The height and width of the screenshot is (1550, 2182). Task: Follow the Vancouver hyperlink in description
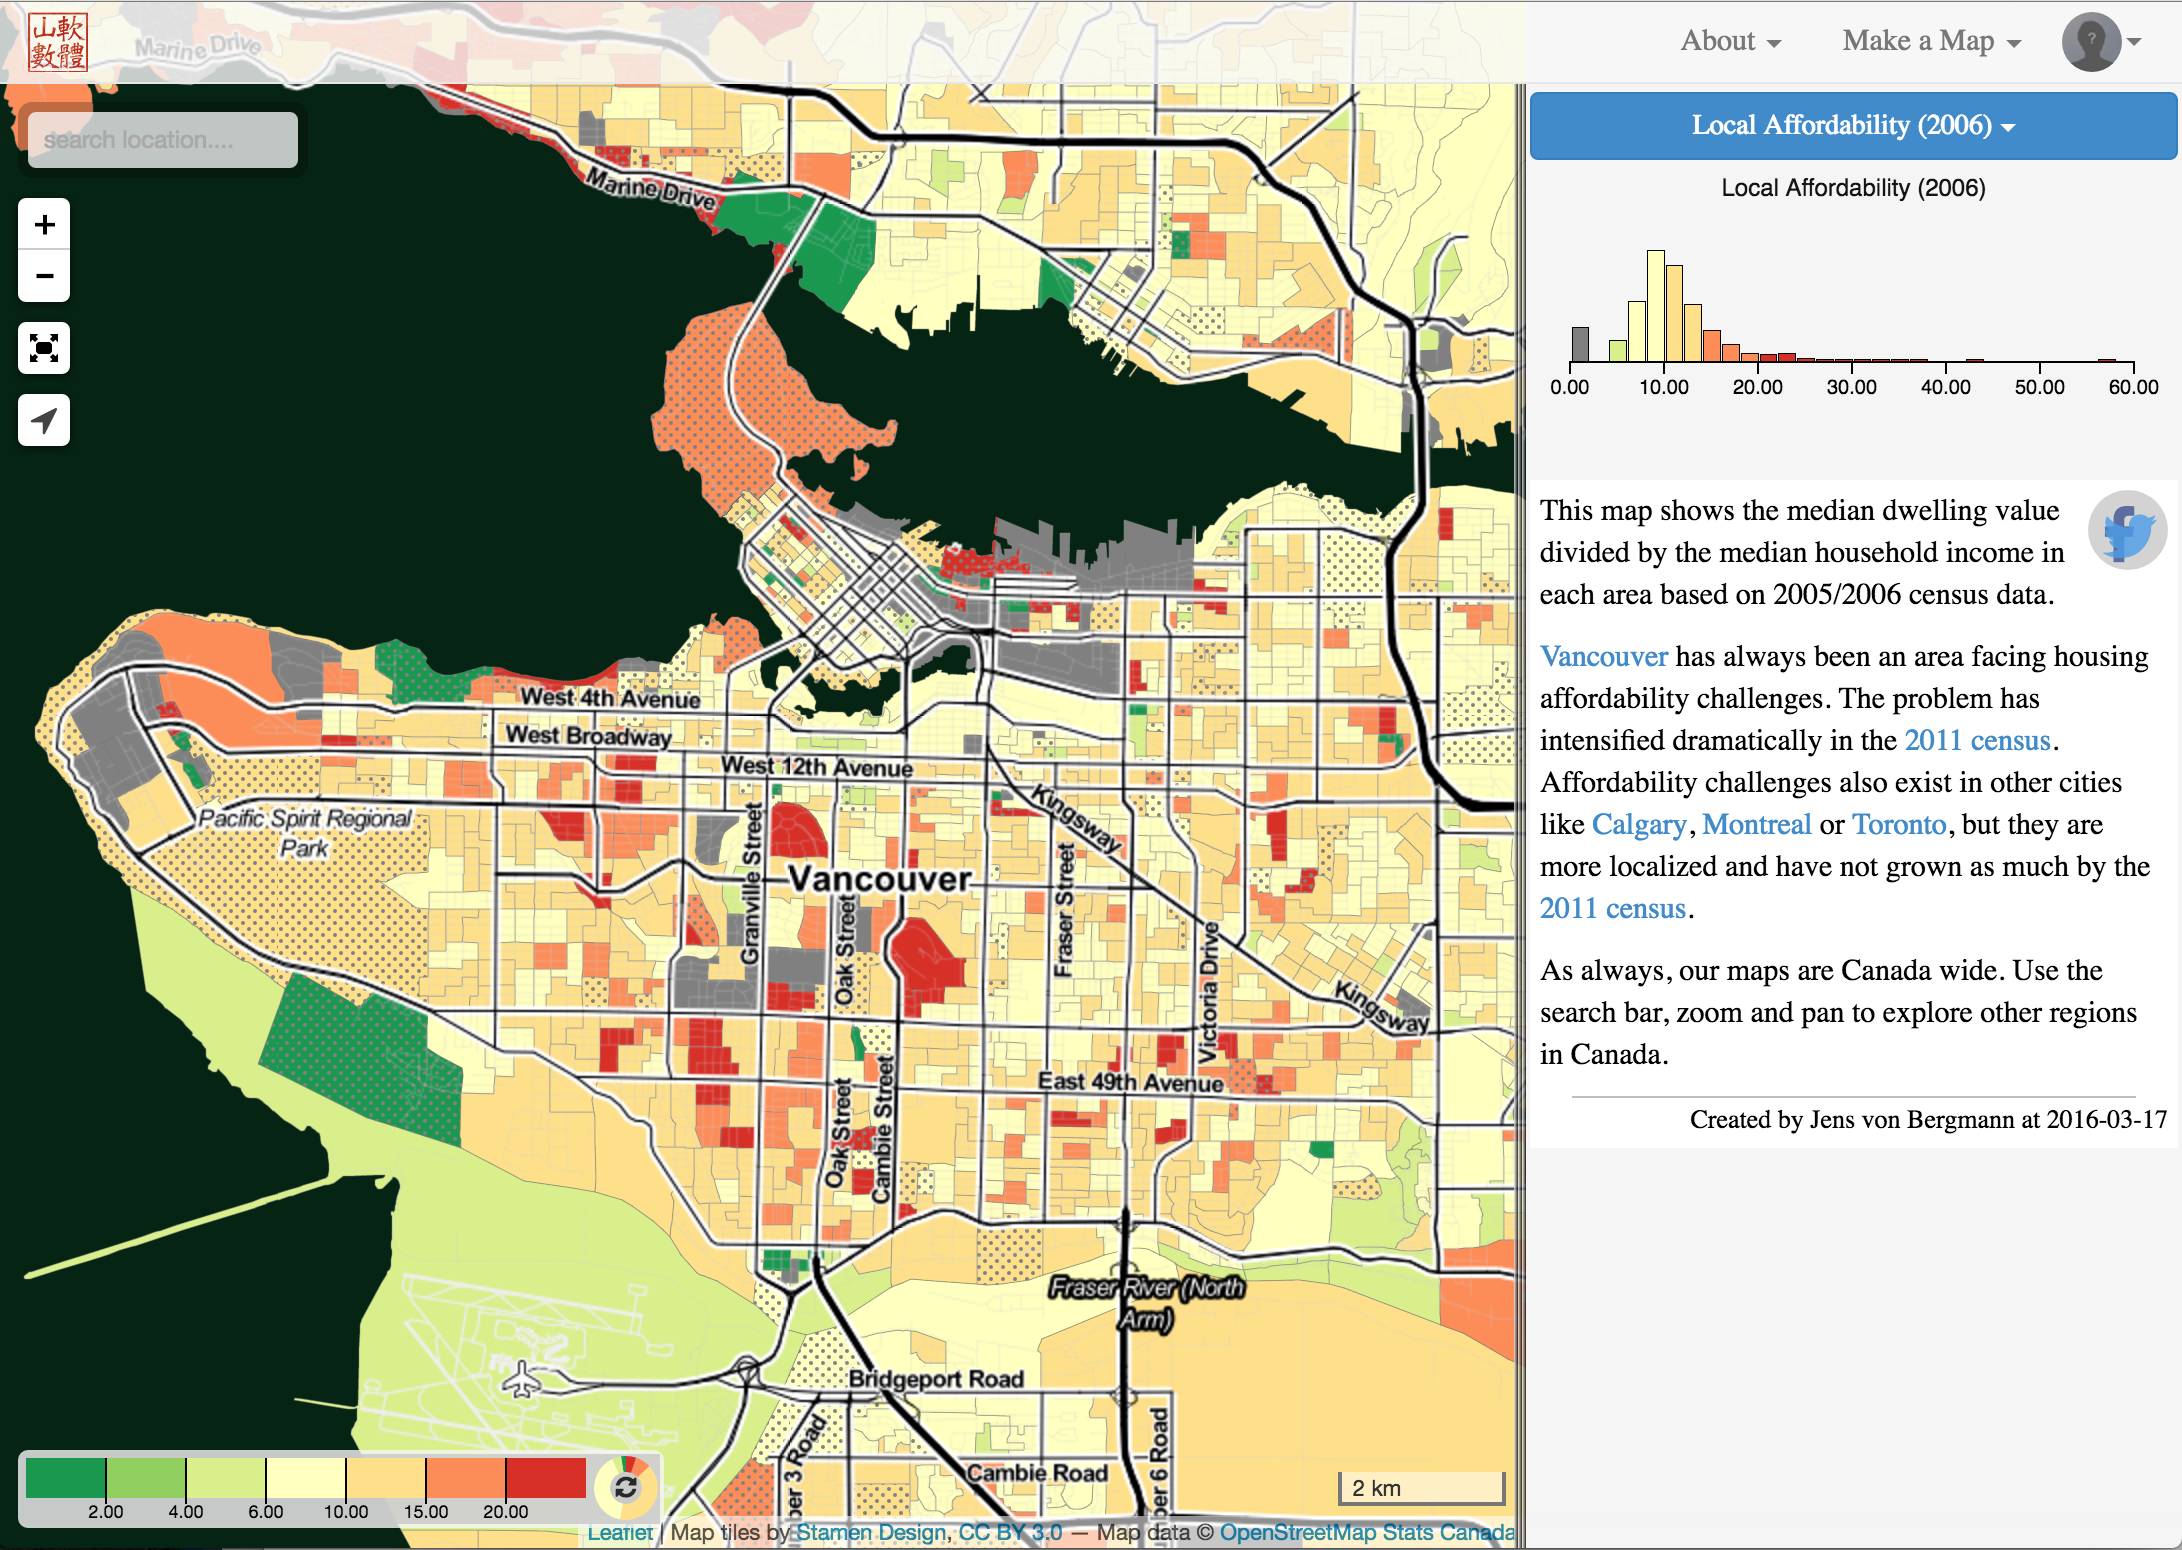1603,657
